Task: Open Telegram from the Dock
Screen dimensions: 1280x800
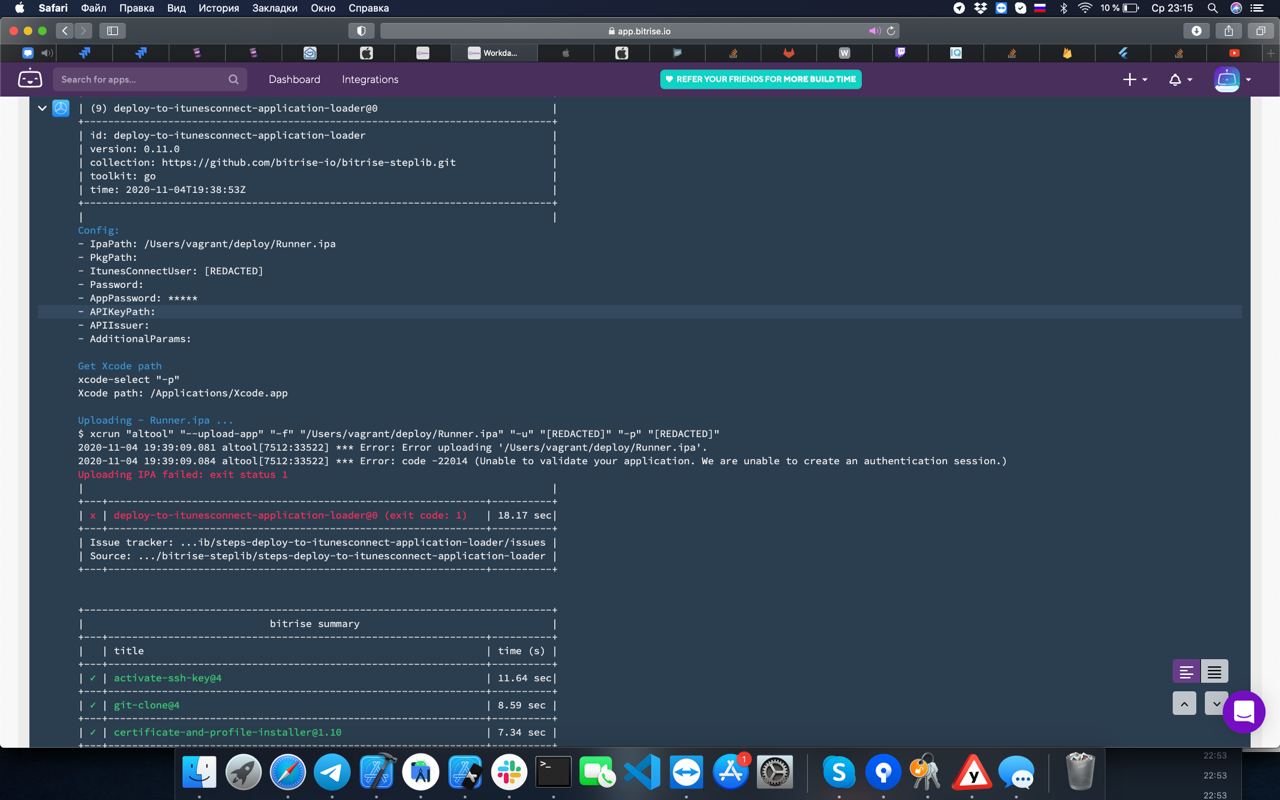Action: [x=333, y=771]
